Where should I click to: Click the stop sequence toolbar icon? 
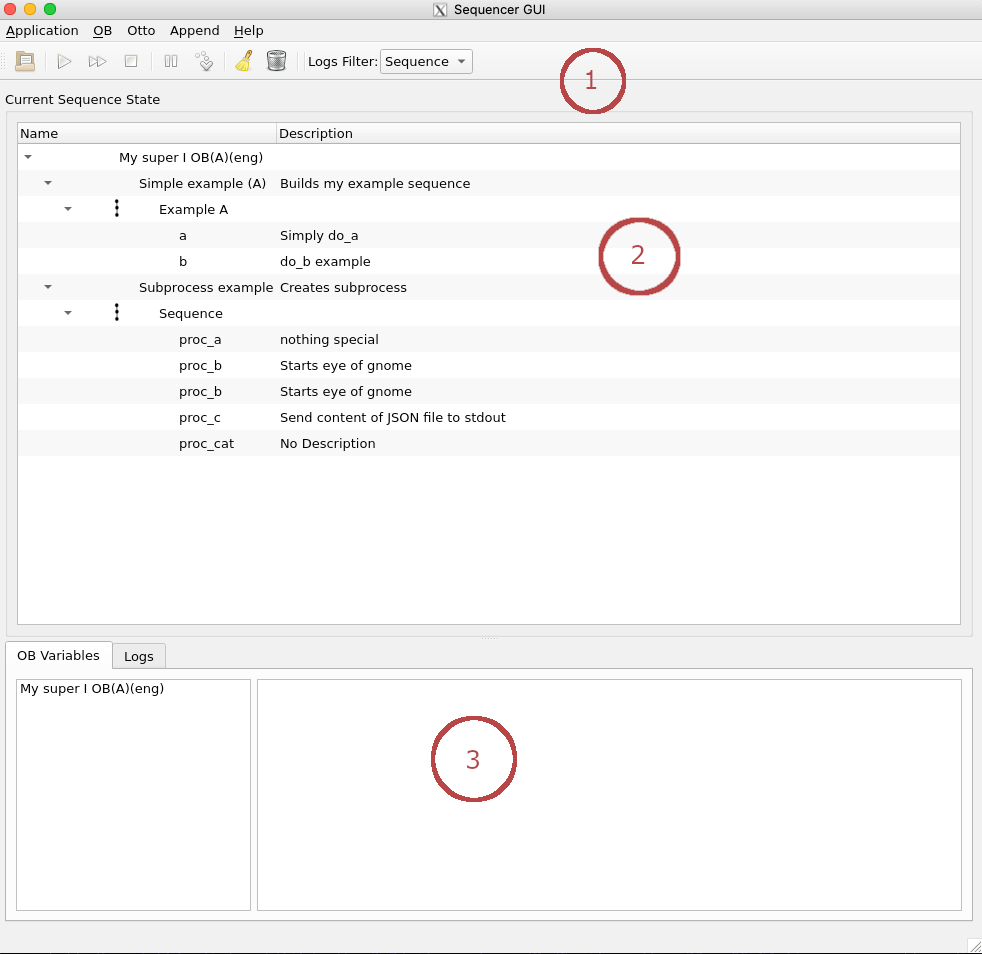[131, 61]
